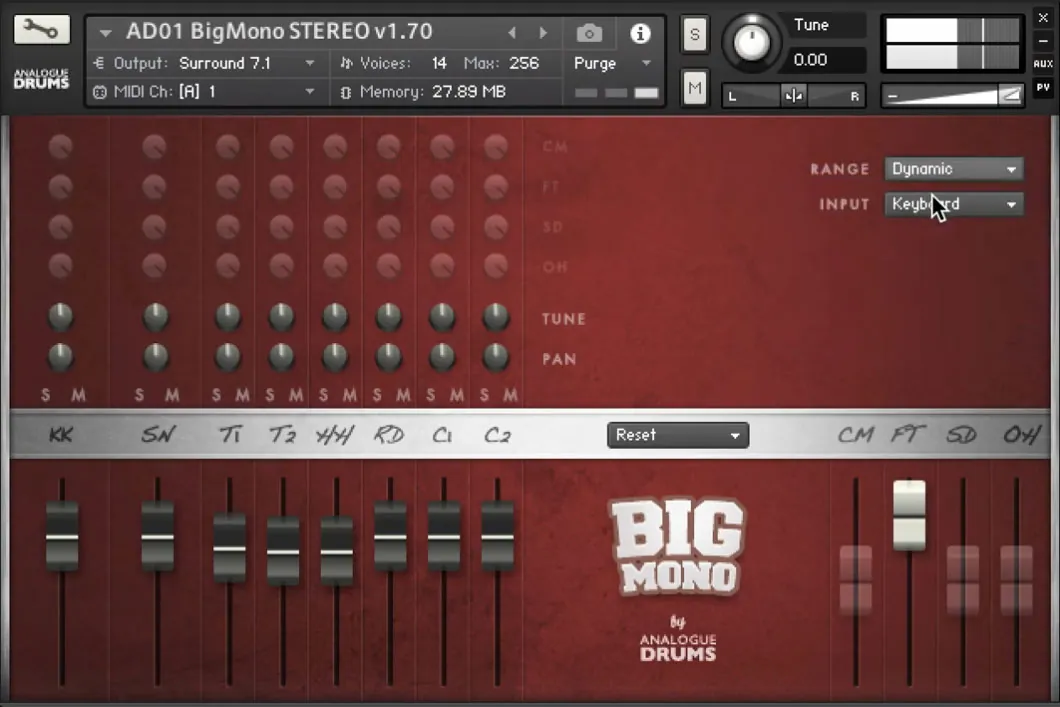Open the Output Surround 7.1 dropdown
This screenshot has width=1060, height=707.
coord(212,63)
